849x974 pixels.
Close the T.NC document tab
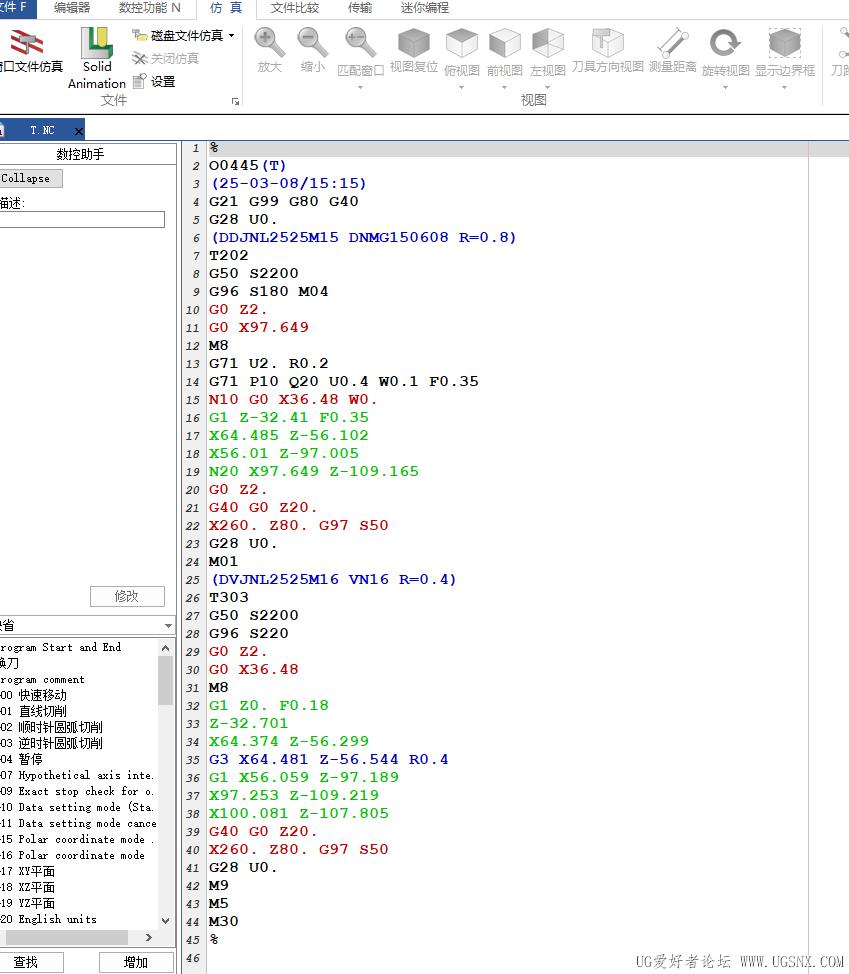tap(78, 131)
